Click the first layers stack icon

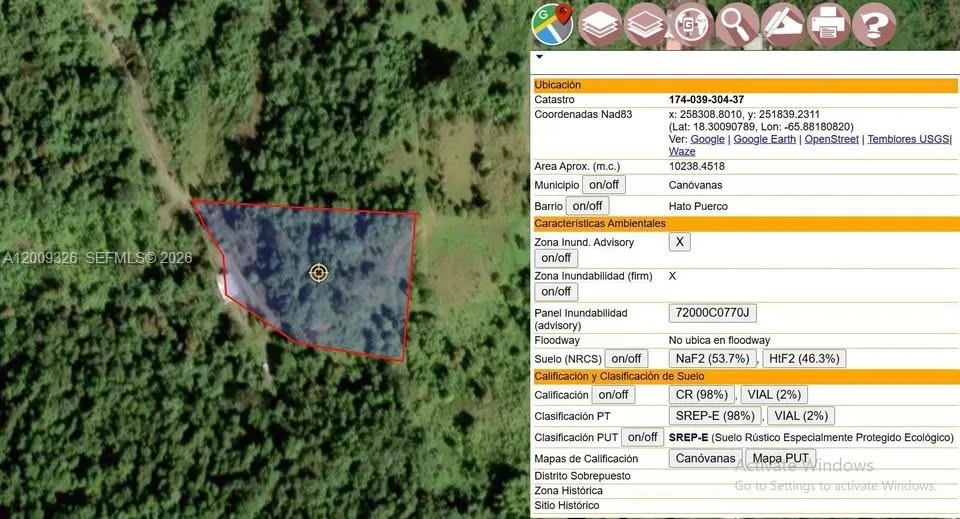600,24
